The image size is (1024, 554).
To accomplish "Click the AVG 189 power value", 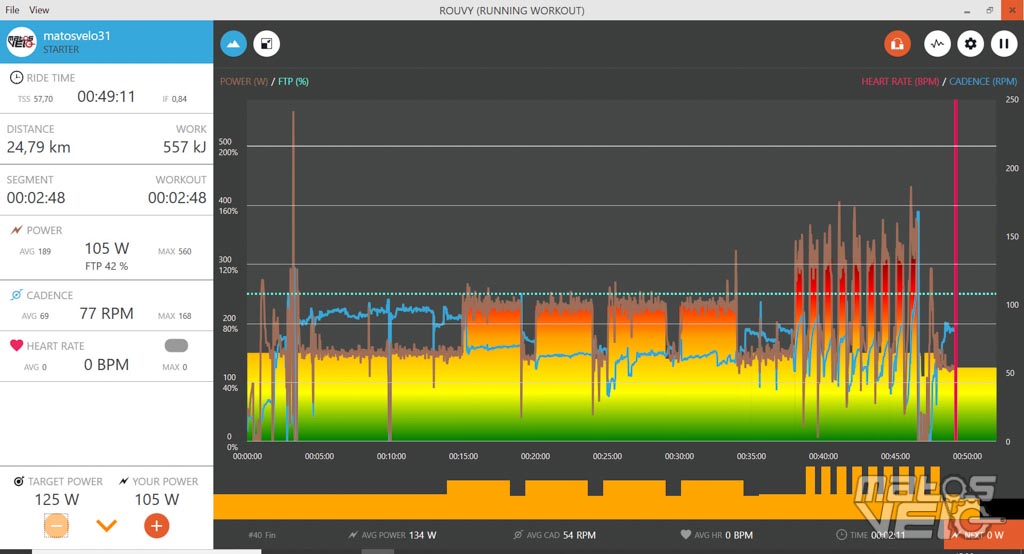I will (35, 252).
